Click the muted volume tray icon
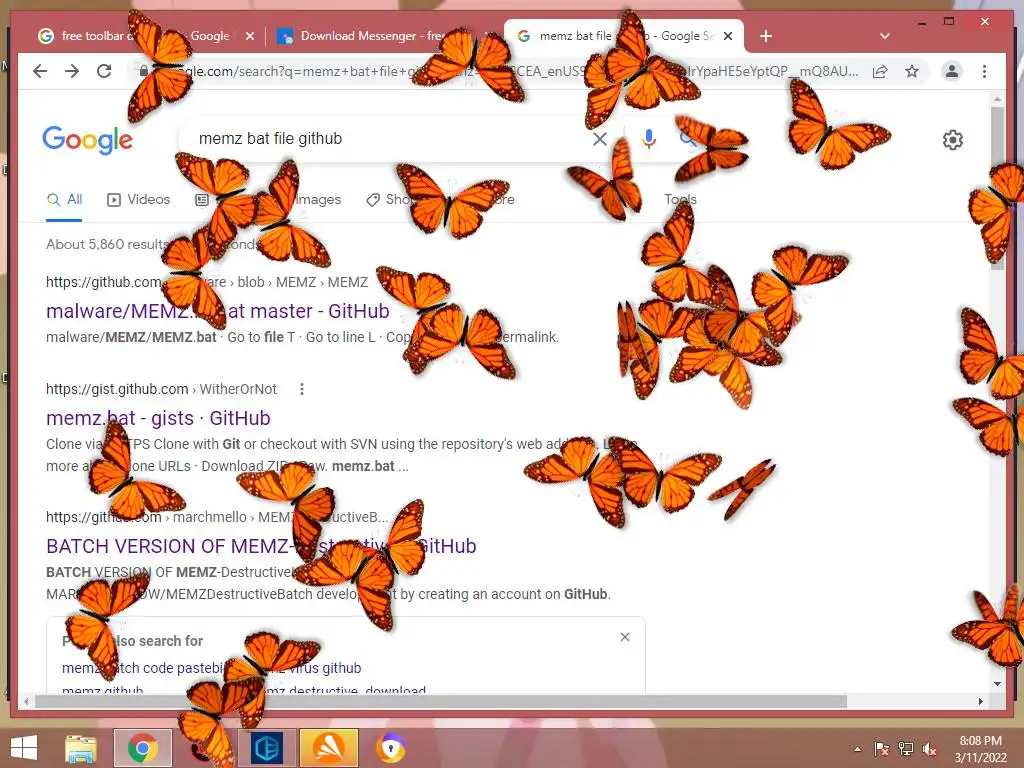The image size is (1024, 768). click(930, 749)
